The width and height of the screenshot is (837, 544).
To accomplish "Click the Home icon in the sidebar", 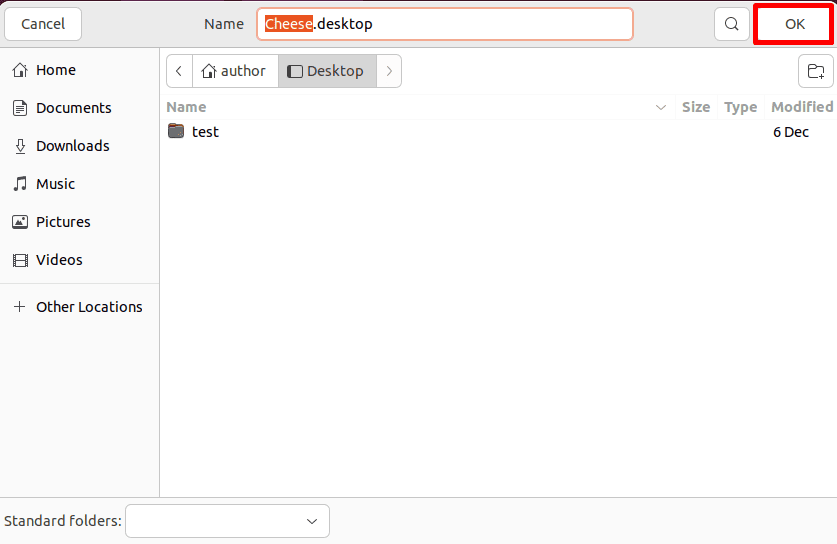I will [x=20, y=70].
